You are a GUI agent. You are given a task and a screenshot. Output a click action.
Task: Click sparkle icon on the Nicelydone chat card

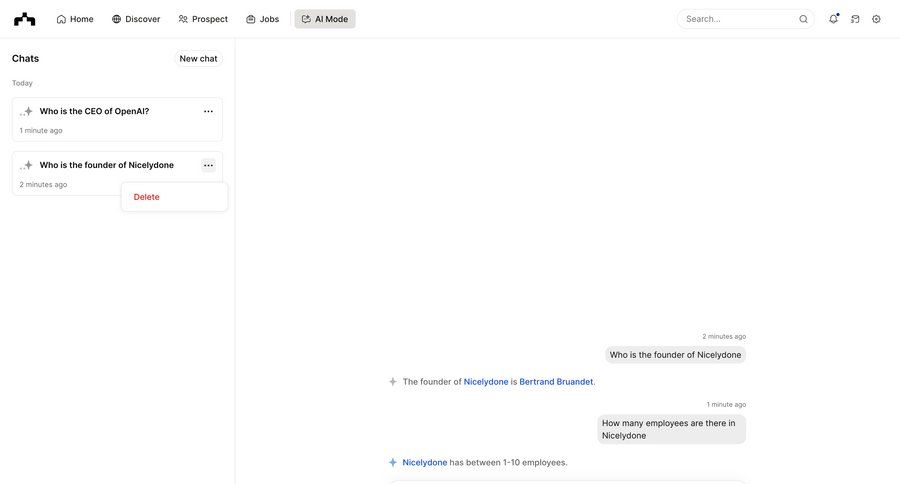tap(26, 165)
